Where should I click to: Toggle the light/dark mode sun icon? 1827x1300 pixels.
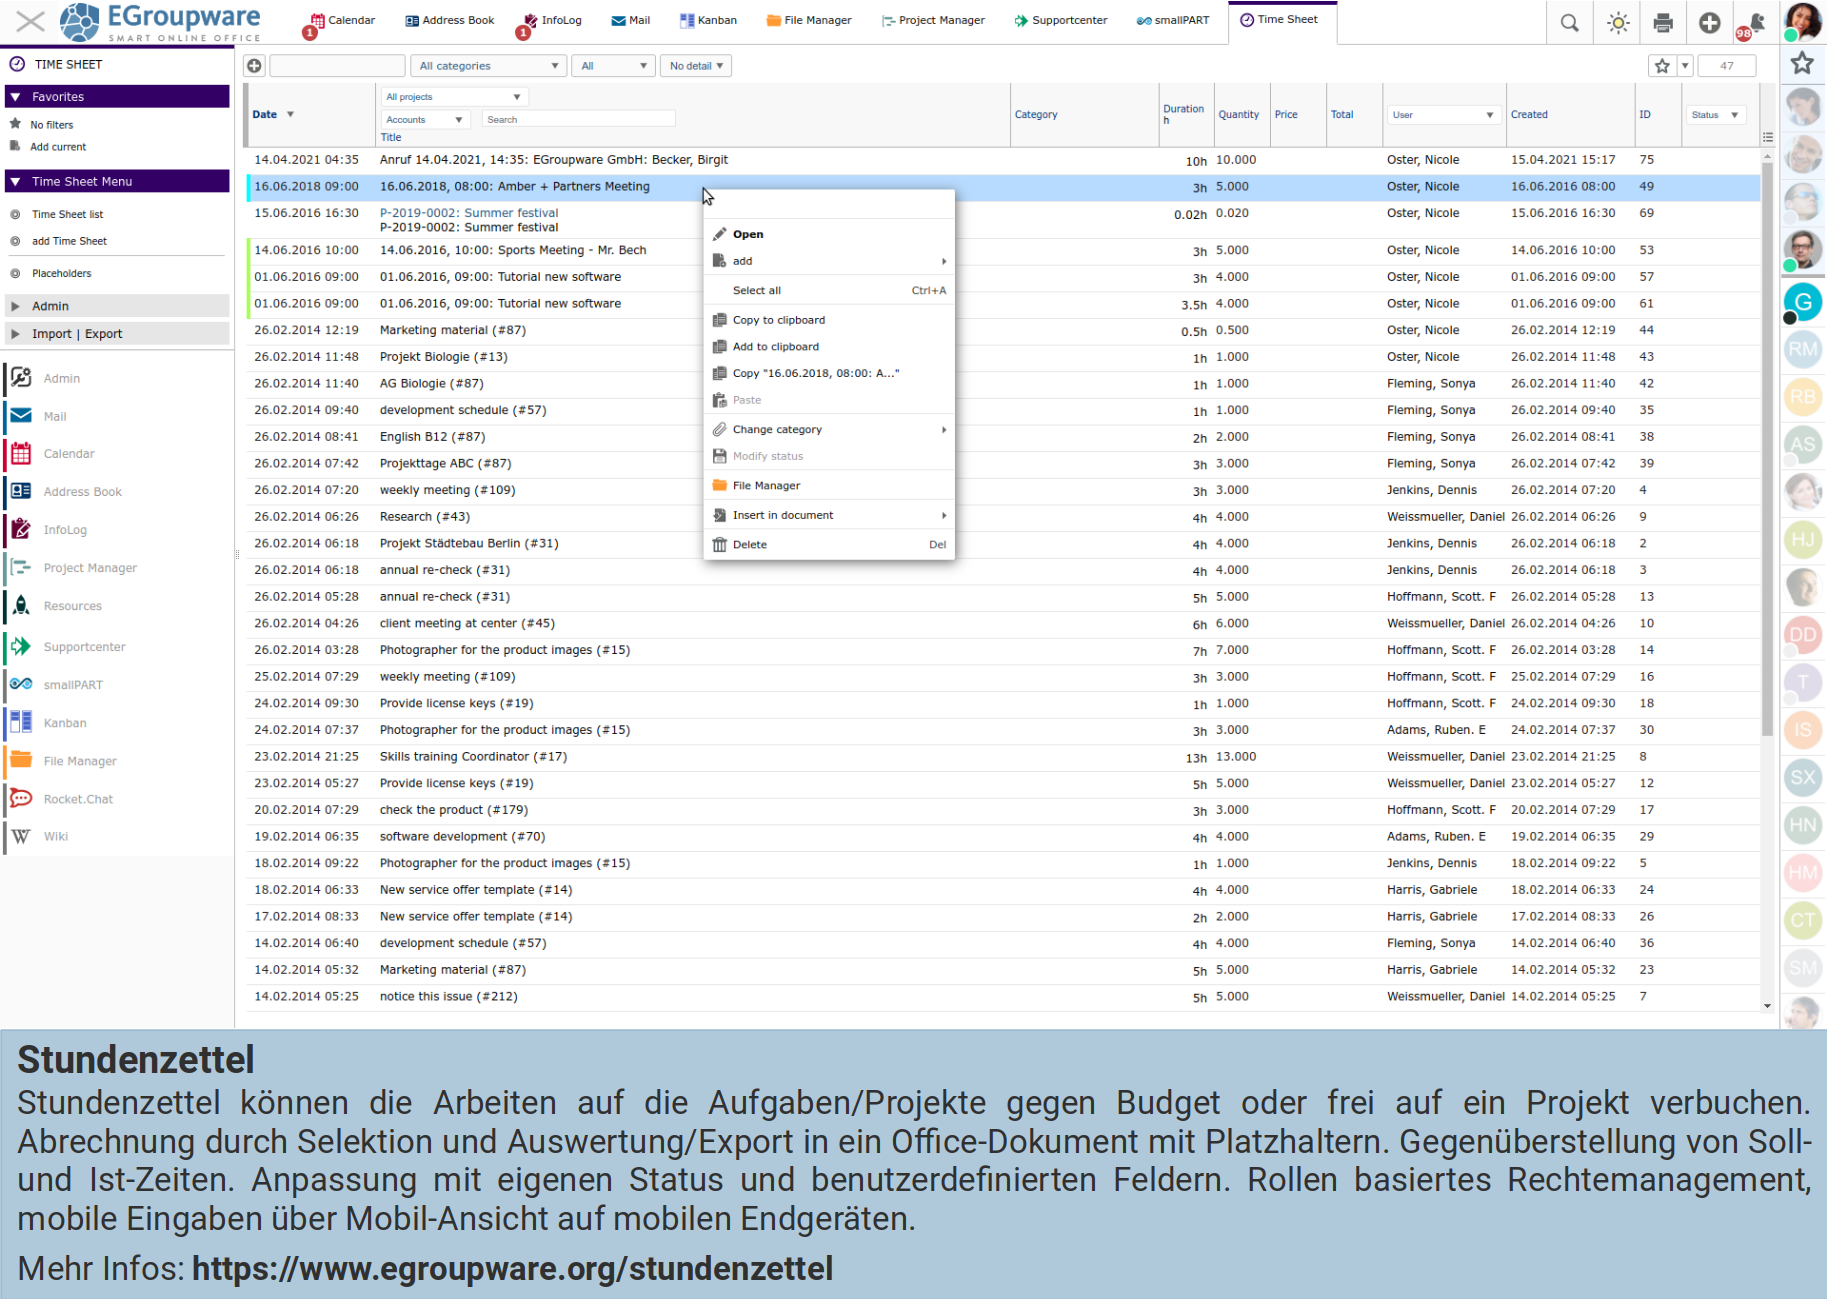[x=1617, y=23]
